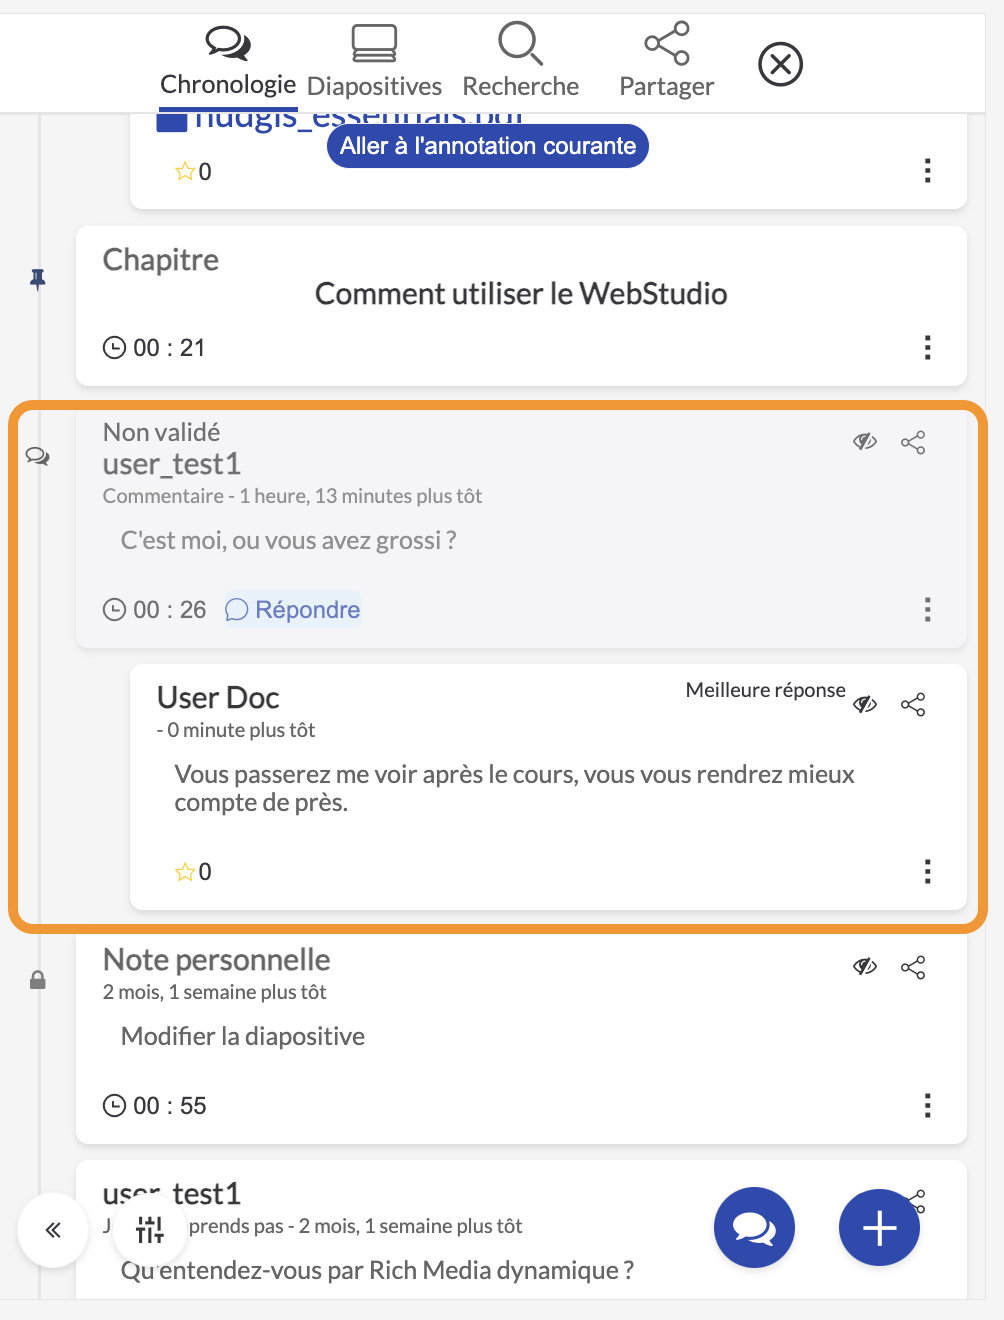Add new annotation with plus button

coord(879,1228)
